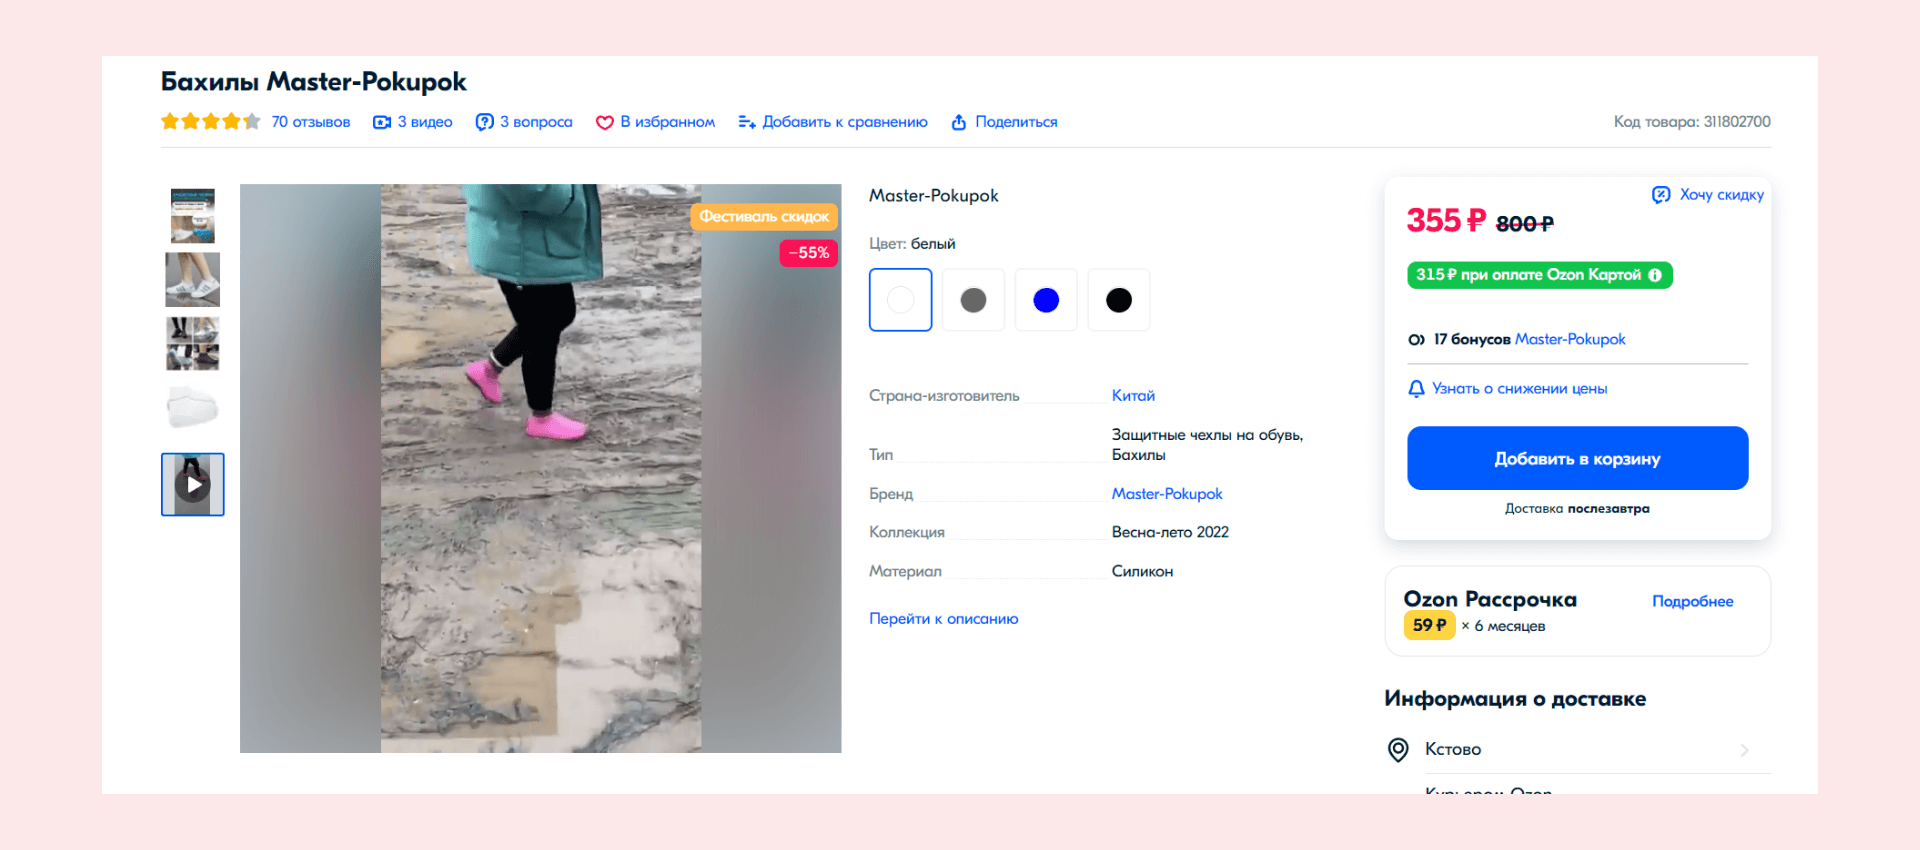Click the video camera icon
The height and width of the screenshot is (850, 1920).
click(382, 122)
